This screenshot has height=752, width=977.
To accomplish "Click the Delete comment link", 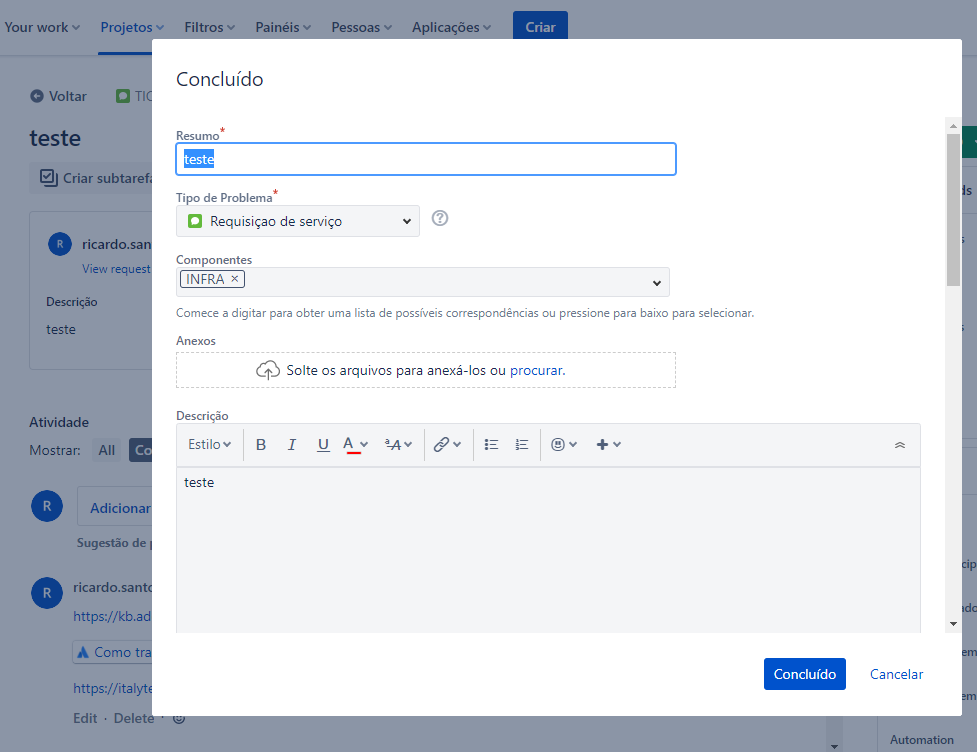I will (x=133, y=718).
